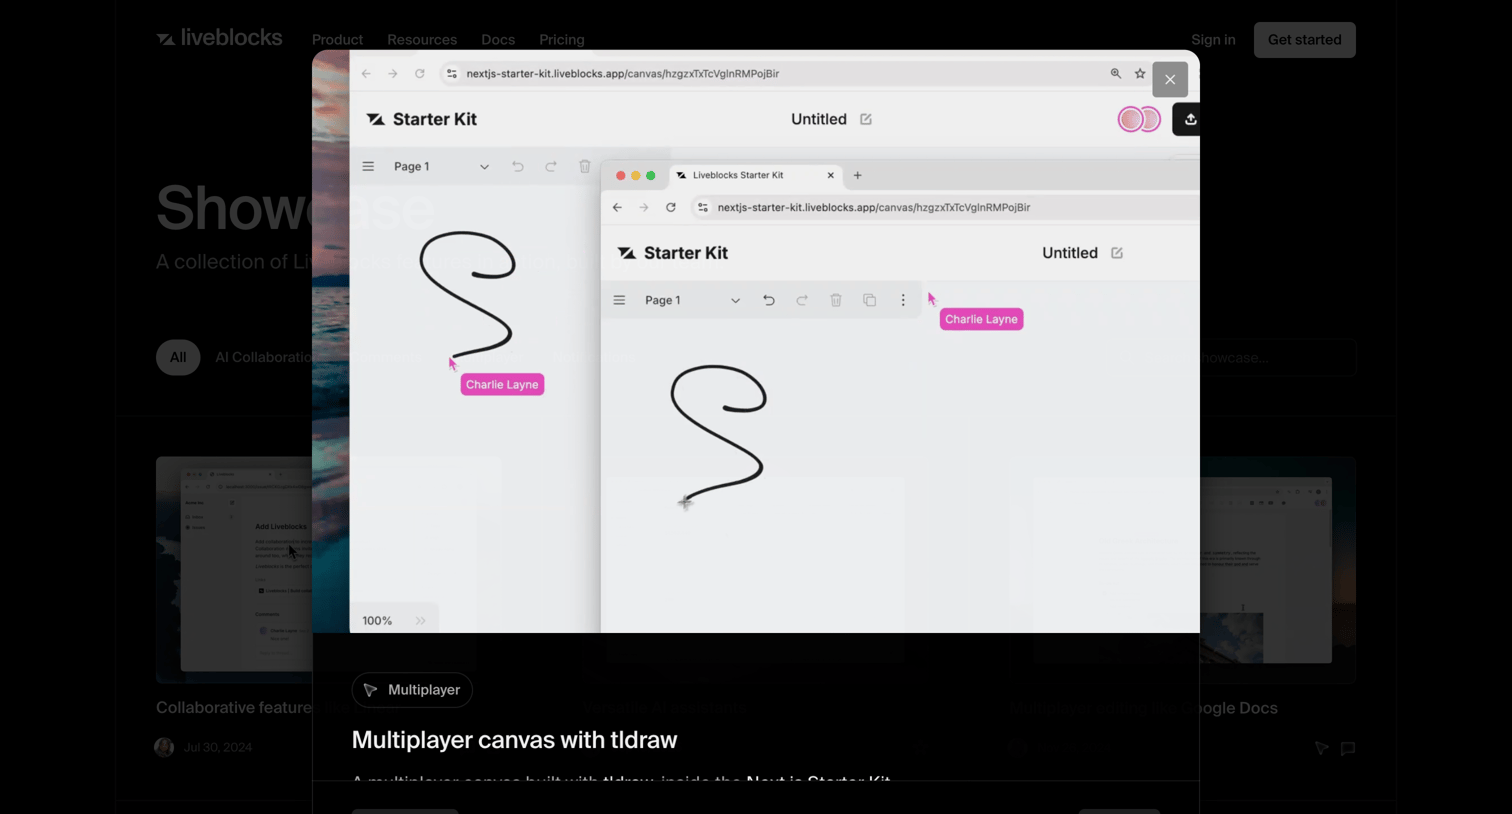Click the yellow macOS minimize dot of inner window
Image resolution: width=1512 pixels, height=814 pixels.
635,175
